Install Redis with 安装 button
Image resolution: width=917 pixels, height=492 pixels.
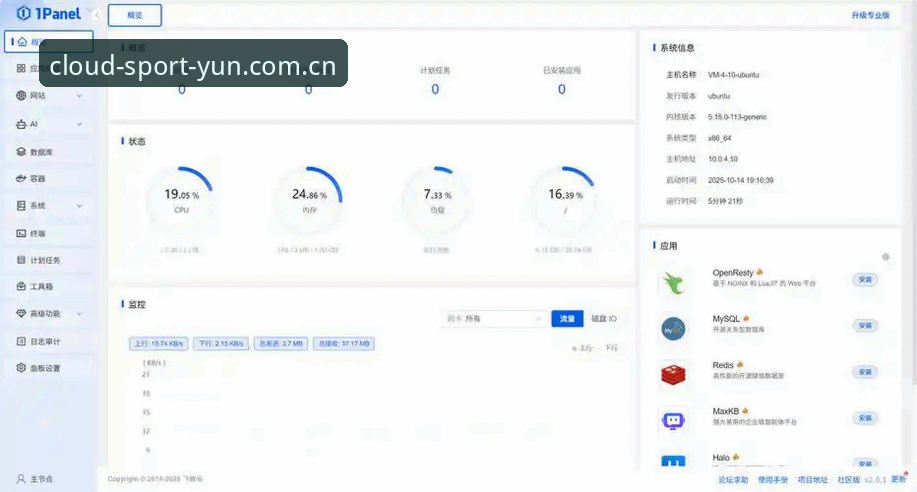click(x=865, y=371)
